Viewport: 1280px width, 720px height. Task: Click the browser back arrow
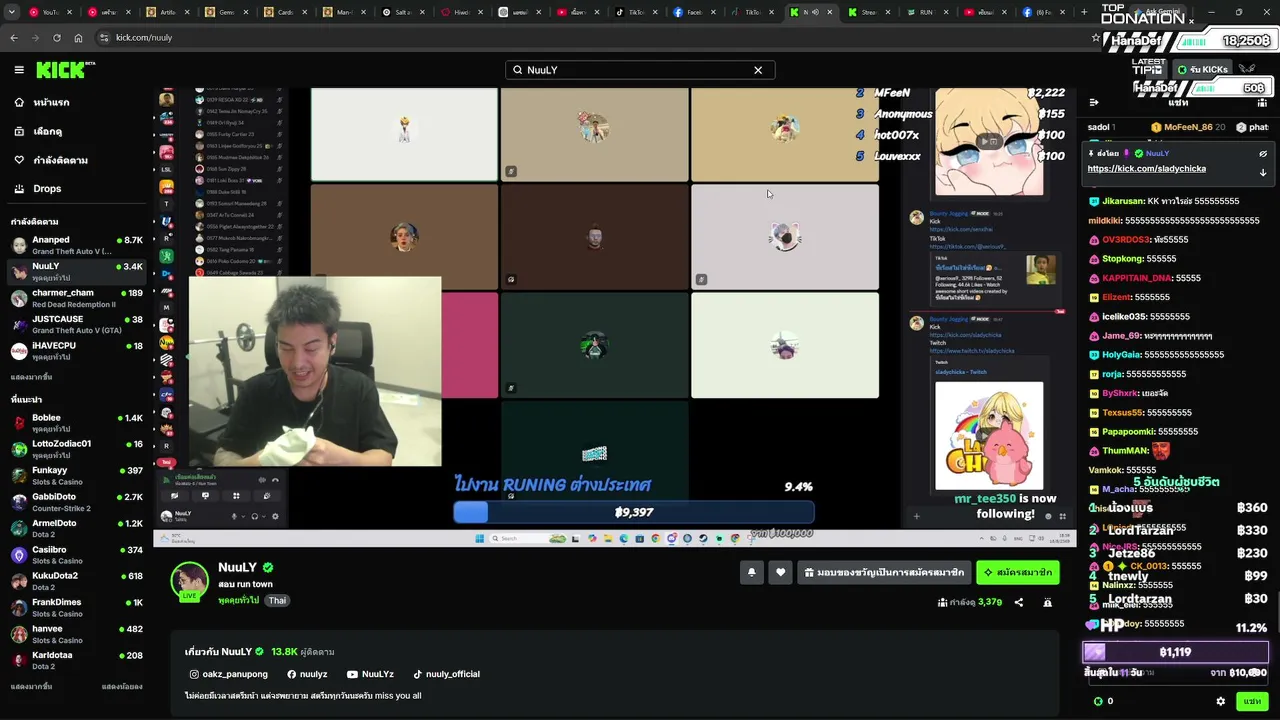coord(14,38)
